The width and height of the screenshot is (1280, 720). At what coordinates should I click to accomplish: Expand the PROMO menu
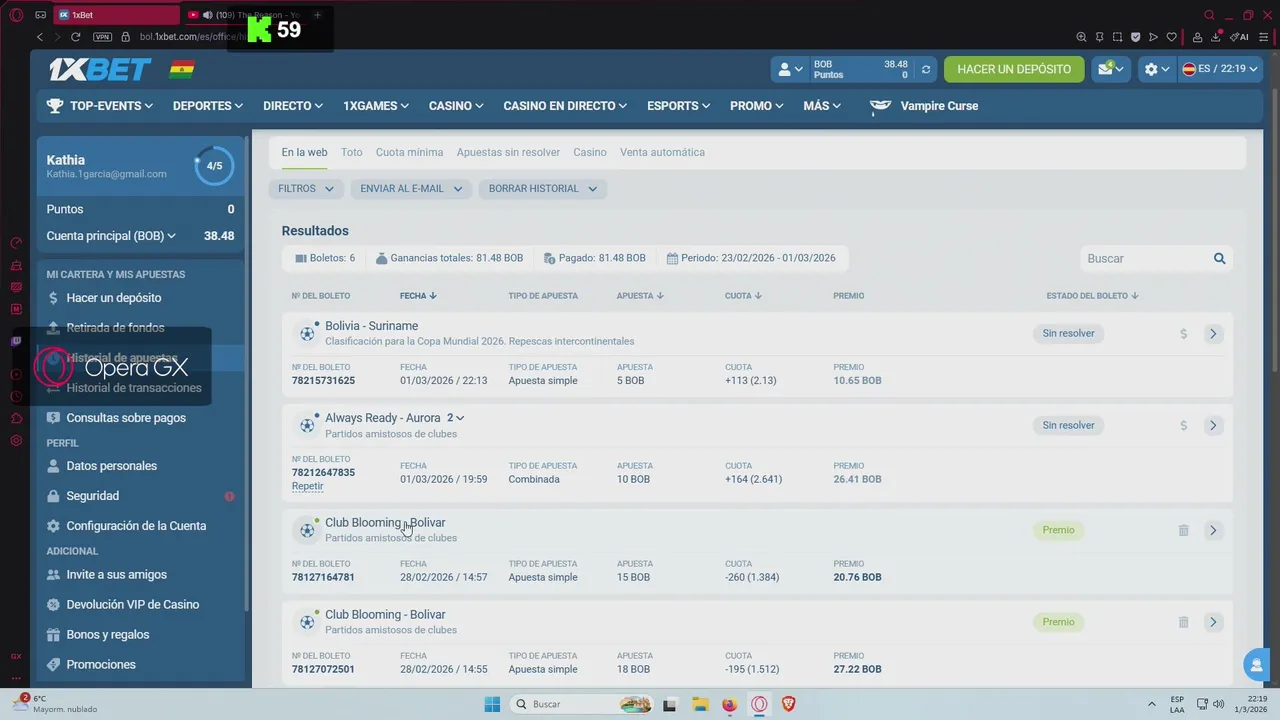pyautogui.click(x=757, y=106)
